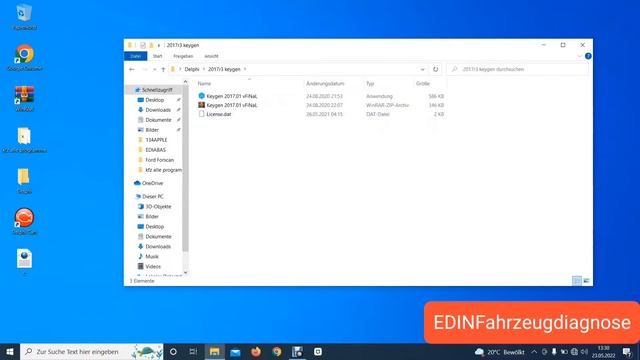Select the WinRAR desktop shortcut
This screenshot has width=640, height=360.
(24, 98)
